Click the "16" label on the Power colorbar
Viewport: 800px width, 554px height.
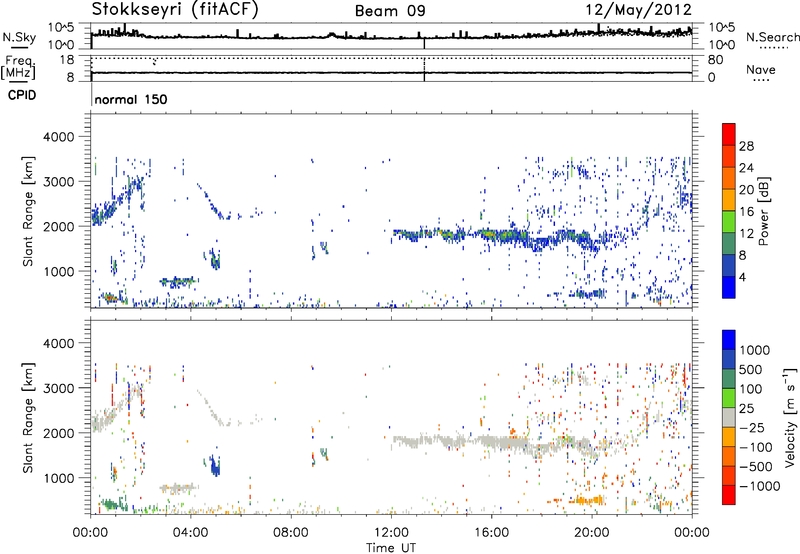click(746, 212)
